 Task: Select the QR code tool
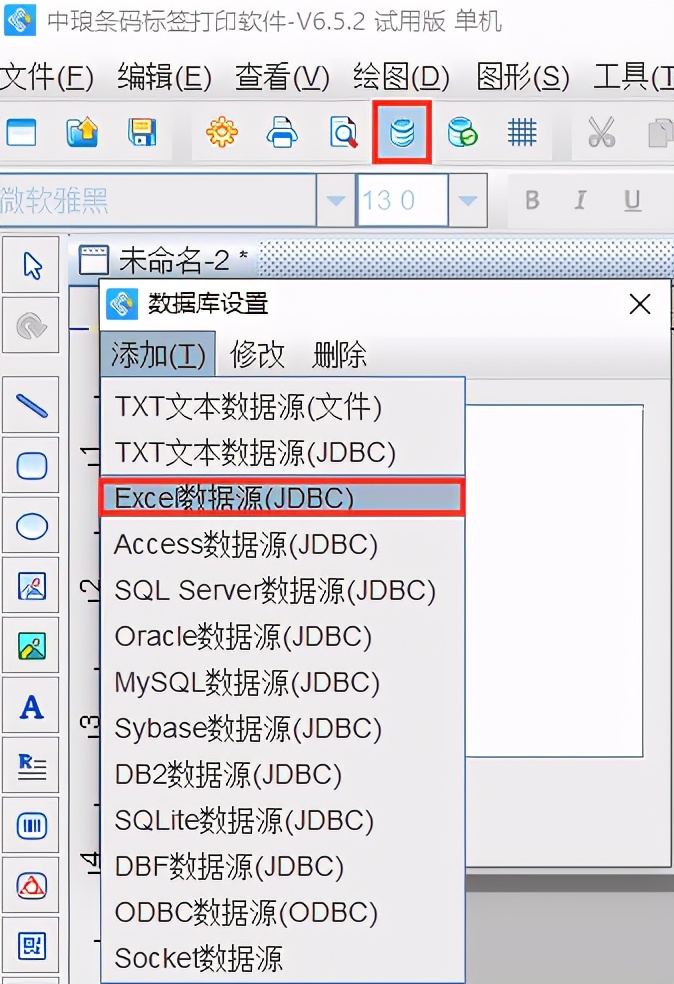(x=31, y=946)
